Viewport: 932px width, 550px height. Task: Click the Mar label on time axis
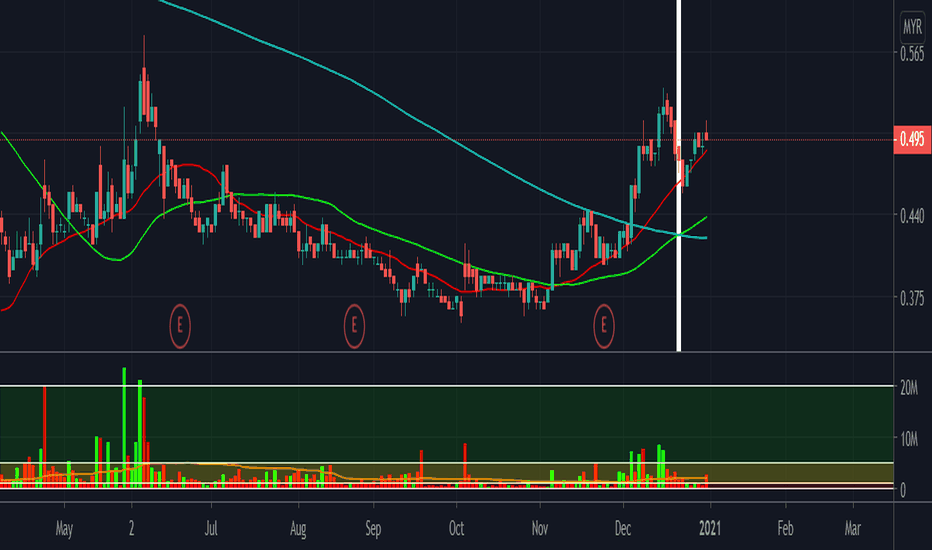tap(852, 528)
